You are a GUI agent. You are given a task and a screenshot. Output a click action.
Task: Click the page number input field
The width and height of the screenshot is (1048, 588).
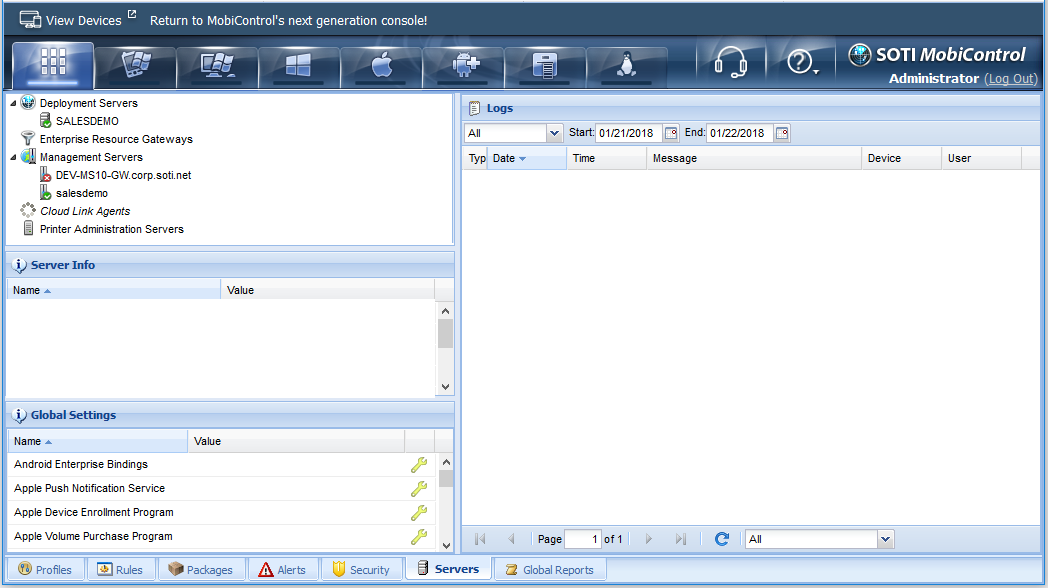click(583, 539)
